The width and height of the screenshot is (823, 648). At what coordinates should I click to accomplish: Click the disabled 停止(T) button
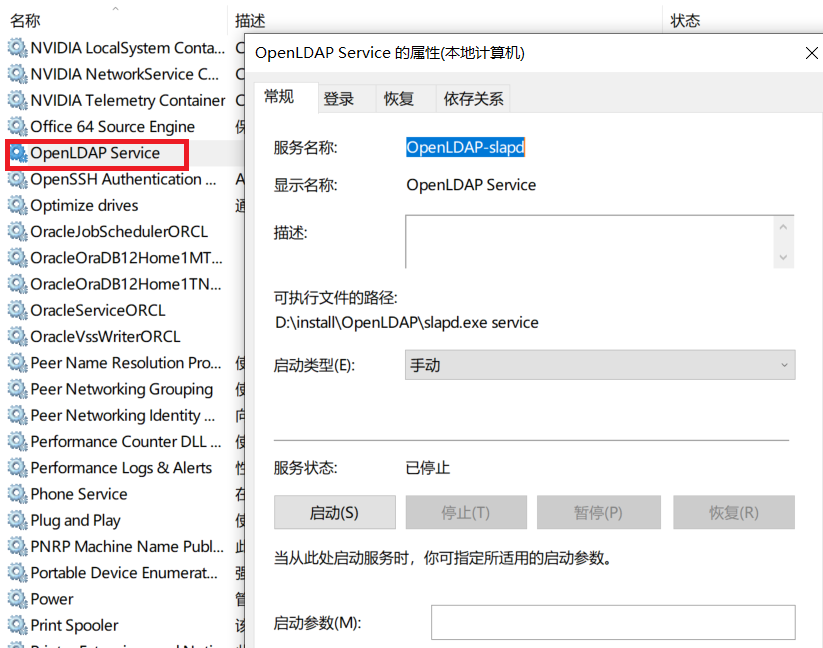tap(466, 512)
